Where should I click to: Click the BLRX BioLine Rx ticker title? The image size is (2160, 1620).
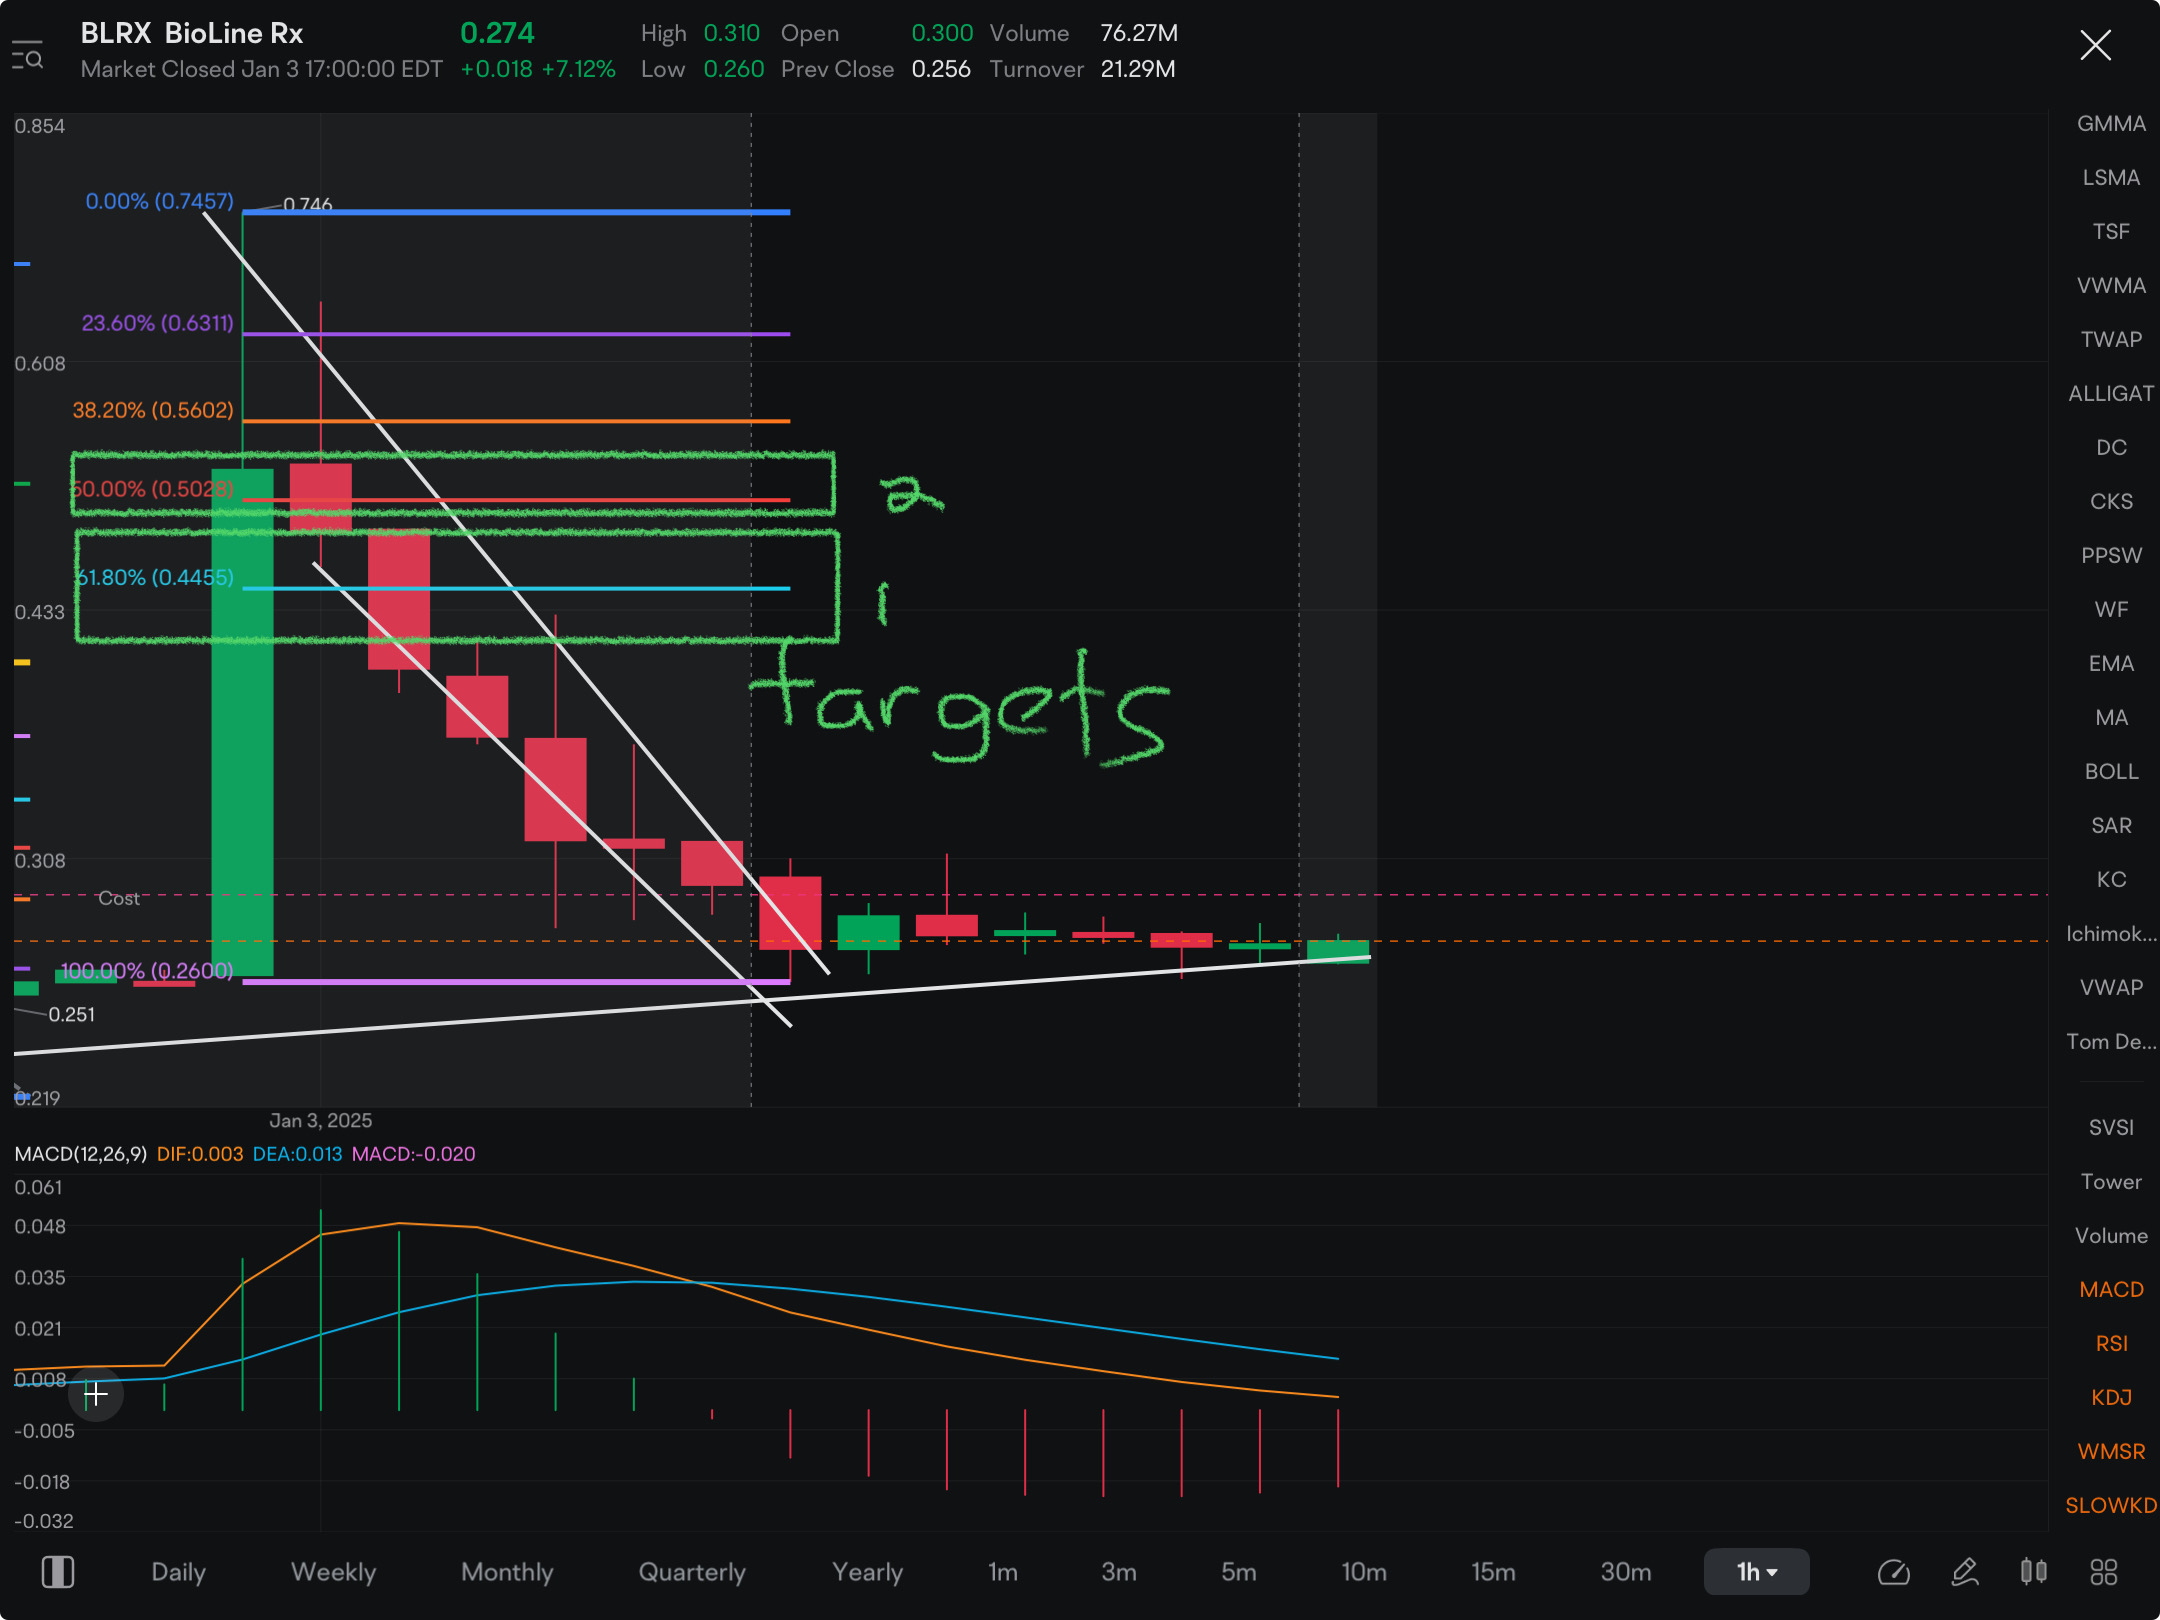[191, 33]
